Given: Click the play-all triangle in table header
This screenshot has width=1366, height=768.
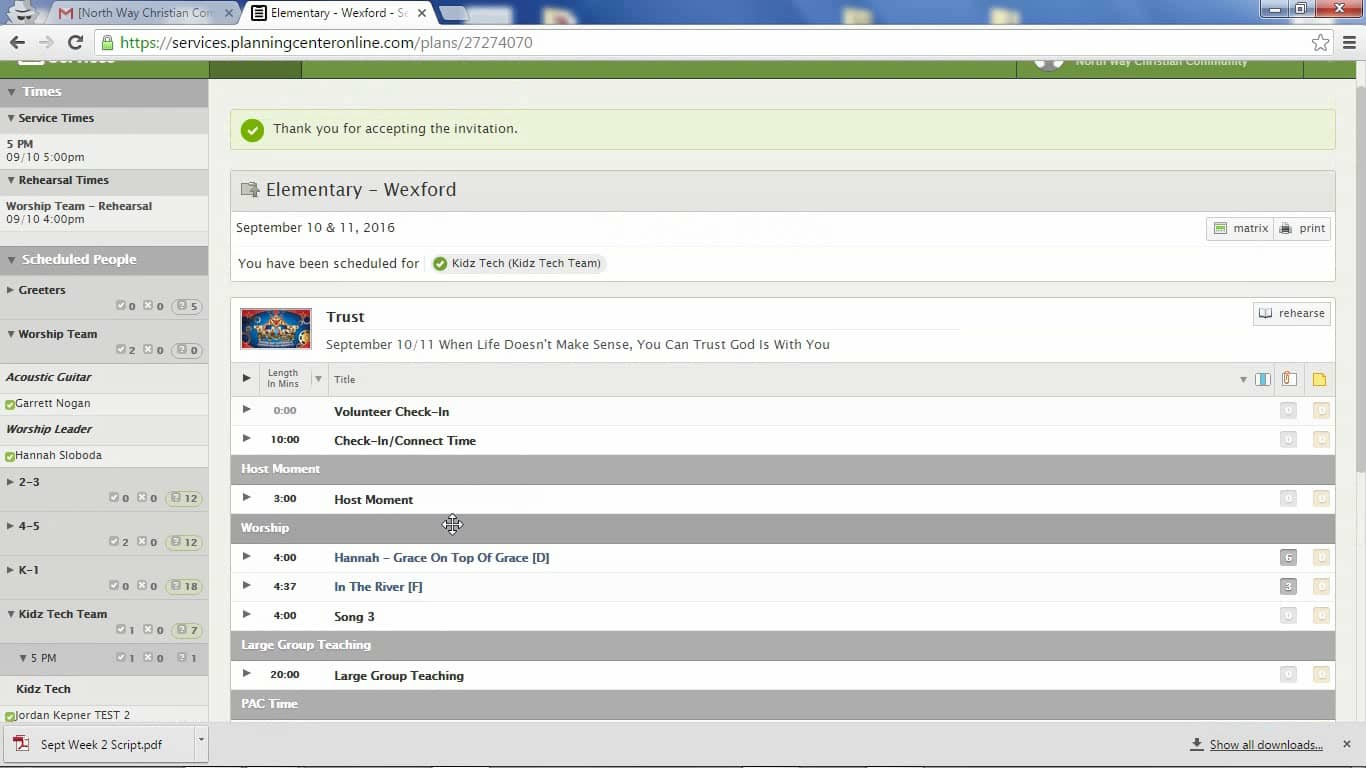Looking at the screenshot, I should click(x=246, y=378).
